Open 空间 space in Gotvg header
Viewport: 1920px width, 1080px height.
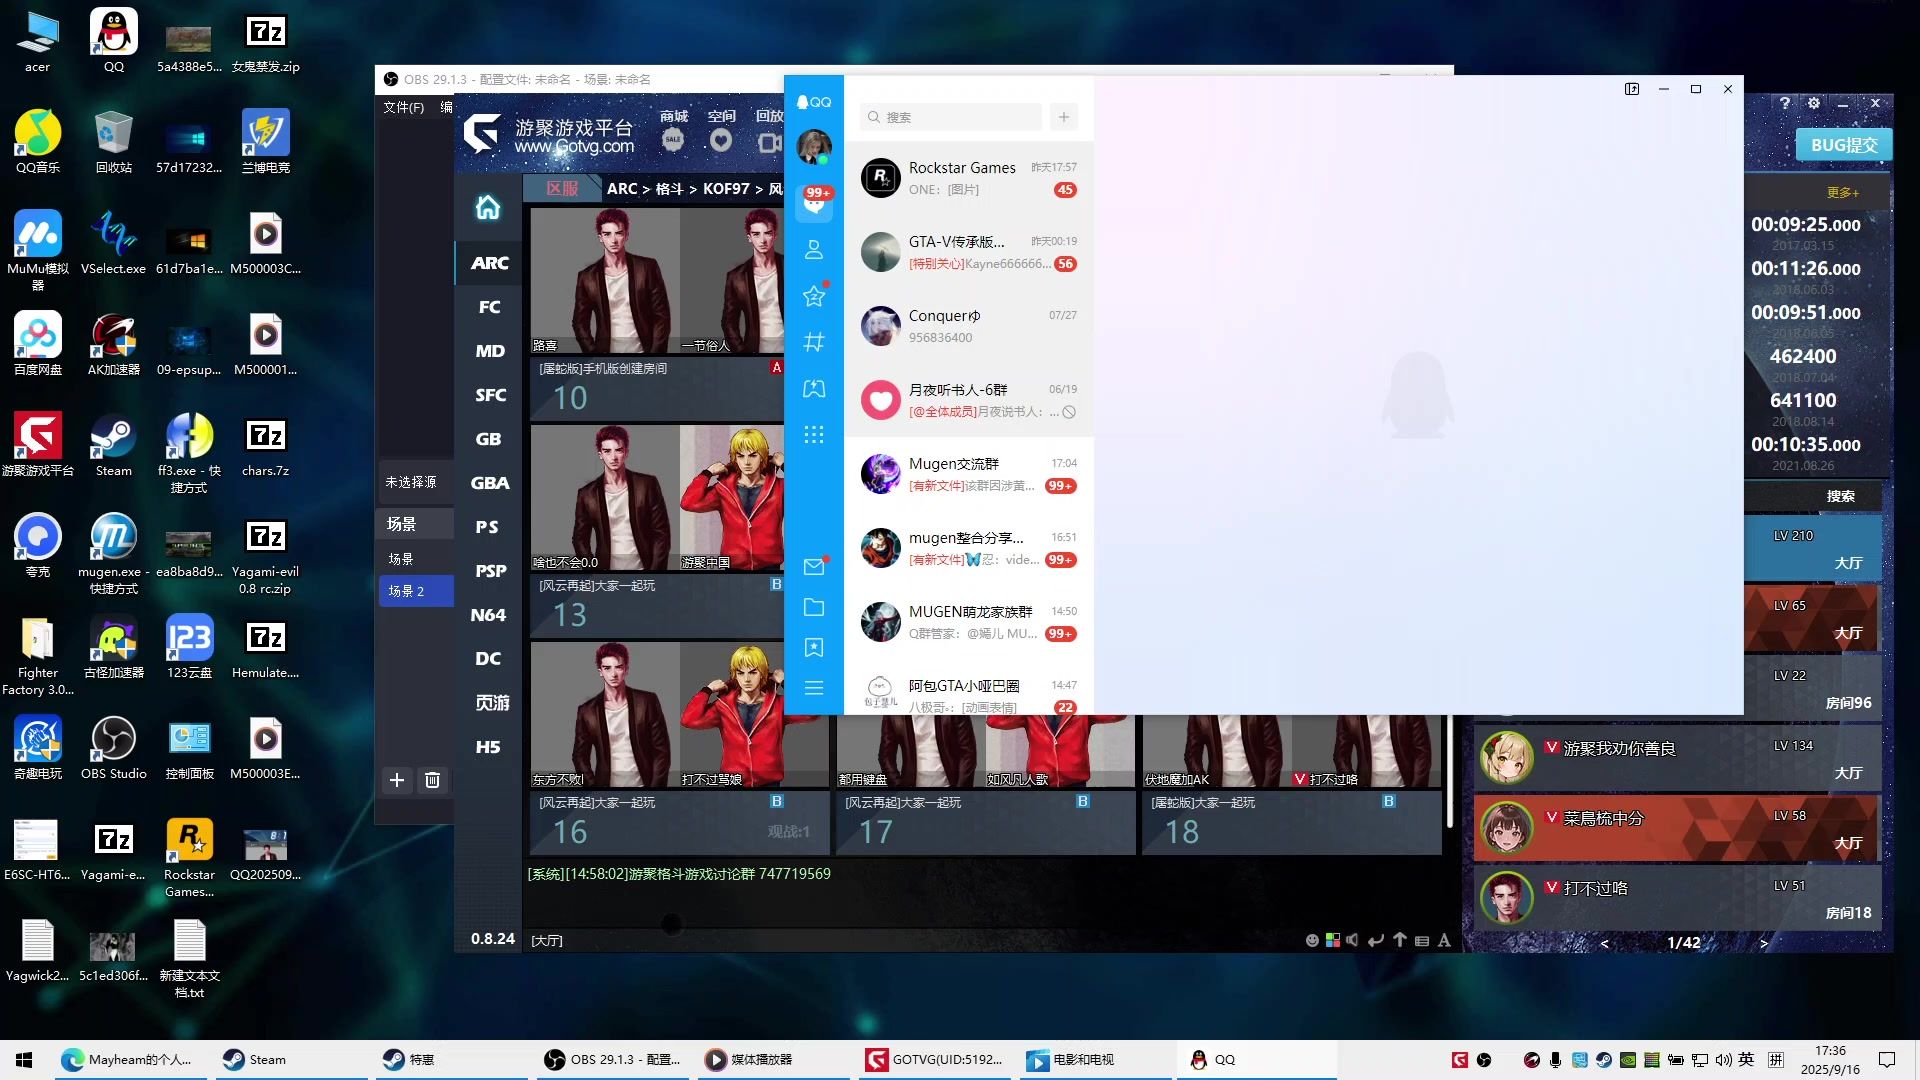click(x=721, y=130)
